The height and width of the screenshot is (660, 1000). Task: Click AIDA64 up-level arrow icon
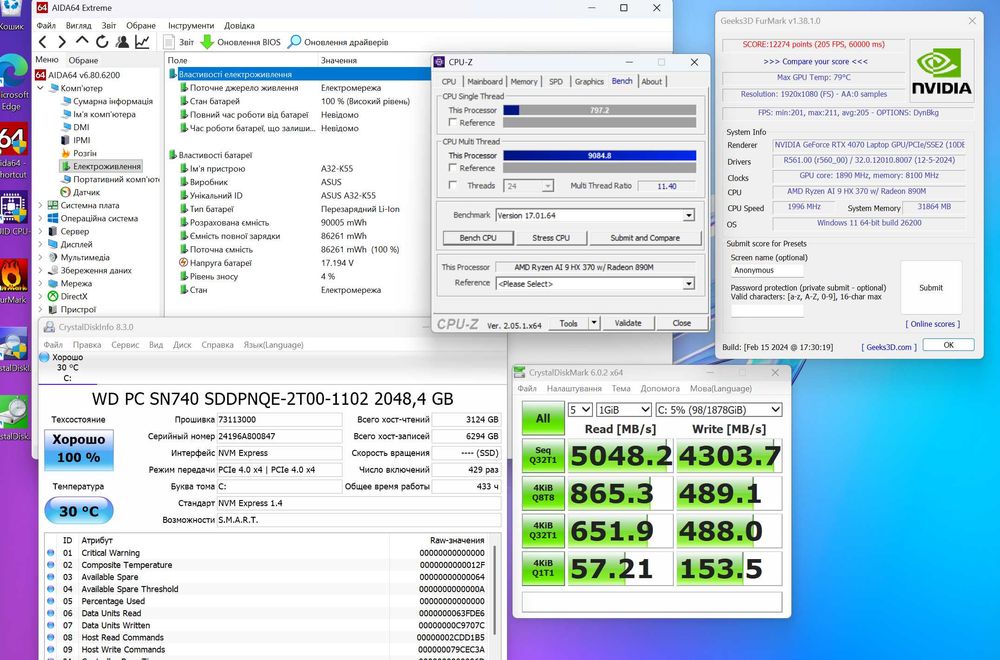pos(82,41)
